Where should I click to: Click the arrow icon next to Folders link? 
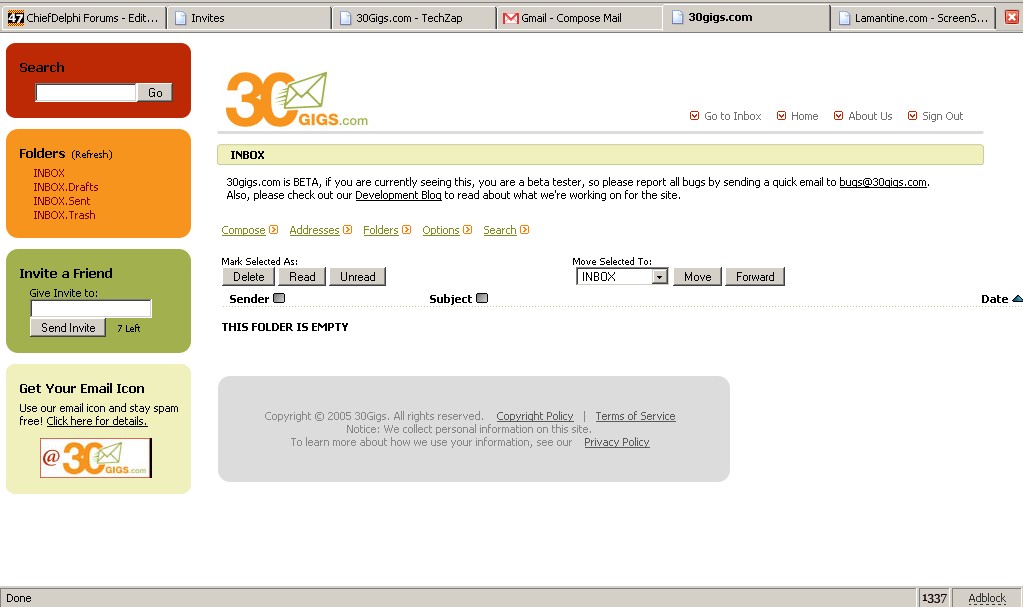point(406,230)
